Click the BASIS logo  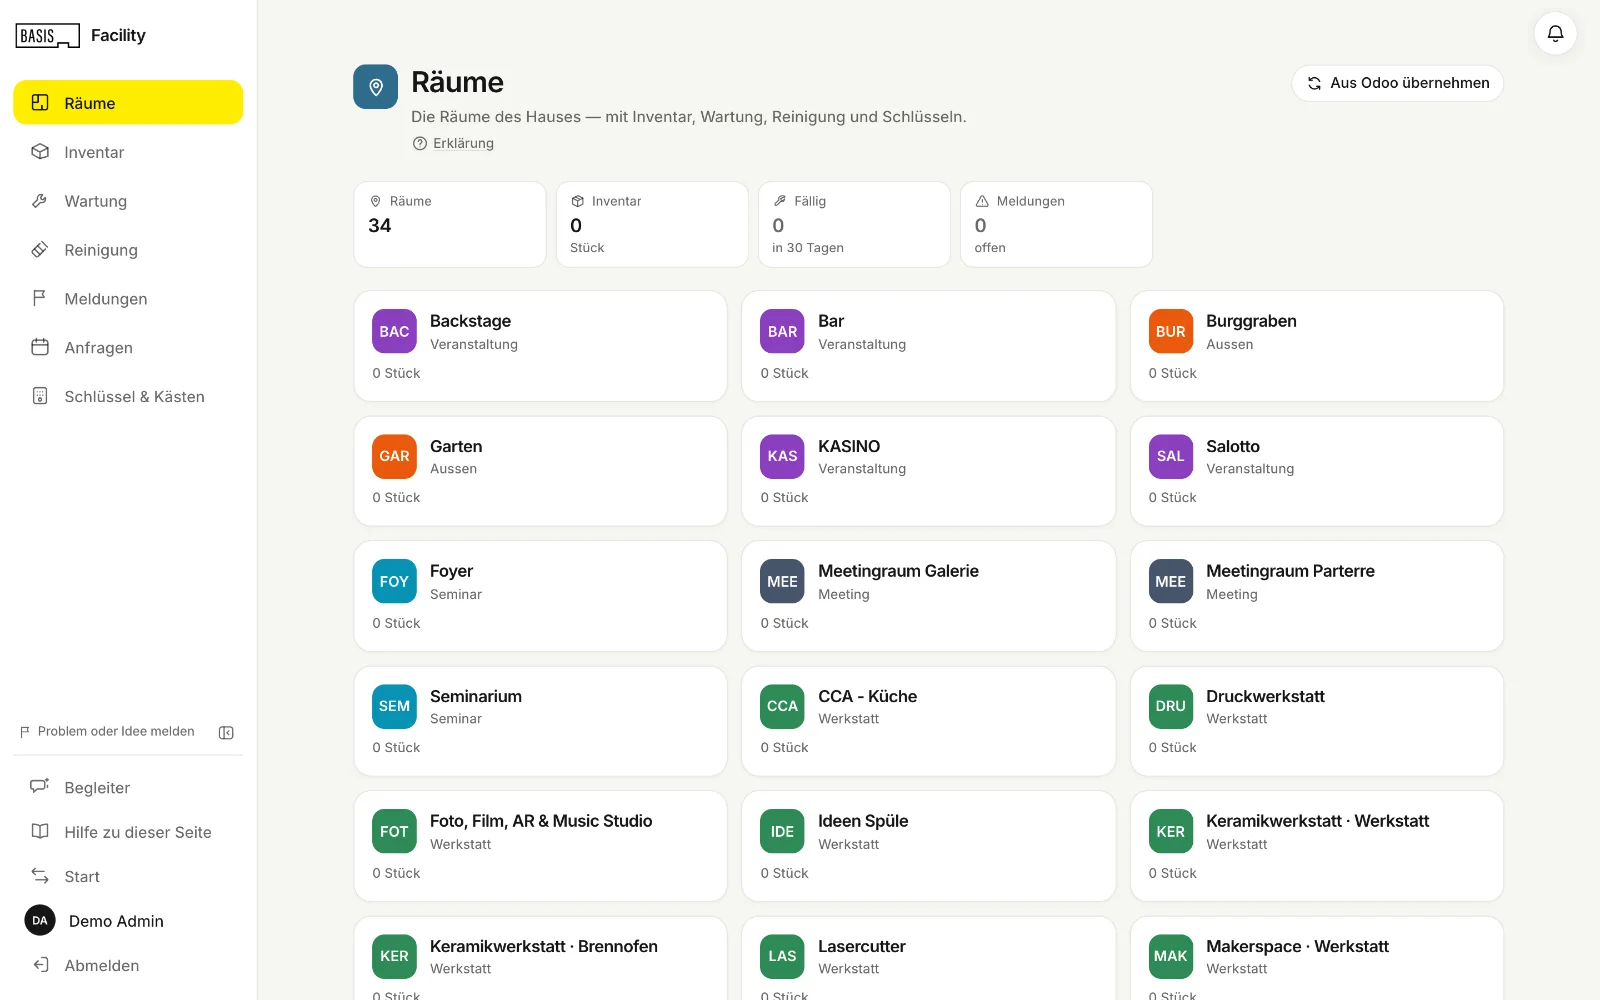tap(47, 36)
